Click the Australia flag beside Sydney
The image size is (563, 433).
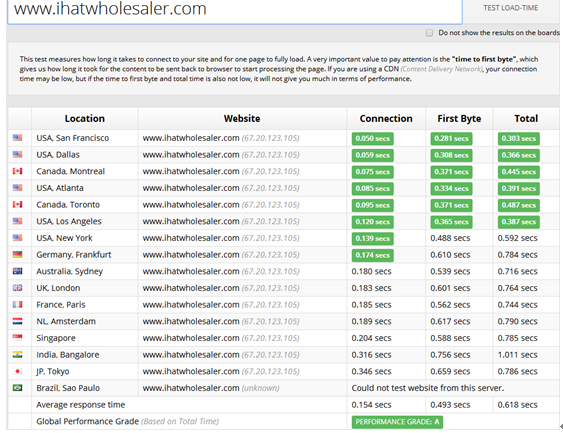coord(18,271)
